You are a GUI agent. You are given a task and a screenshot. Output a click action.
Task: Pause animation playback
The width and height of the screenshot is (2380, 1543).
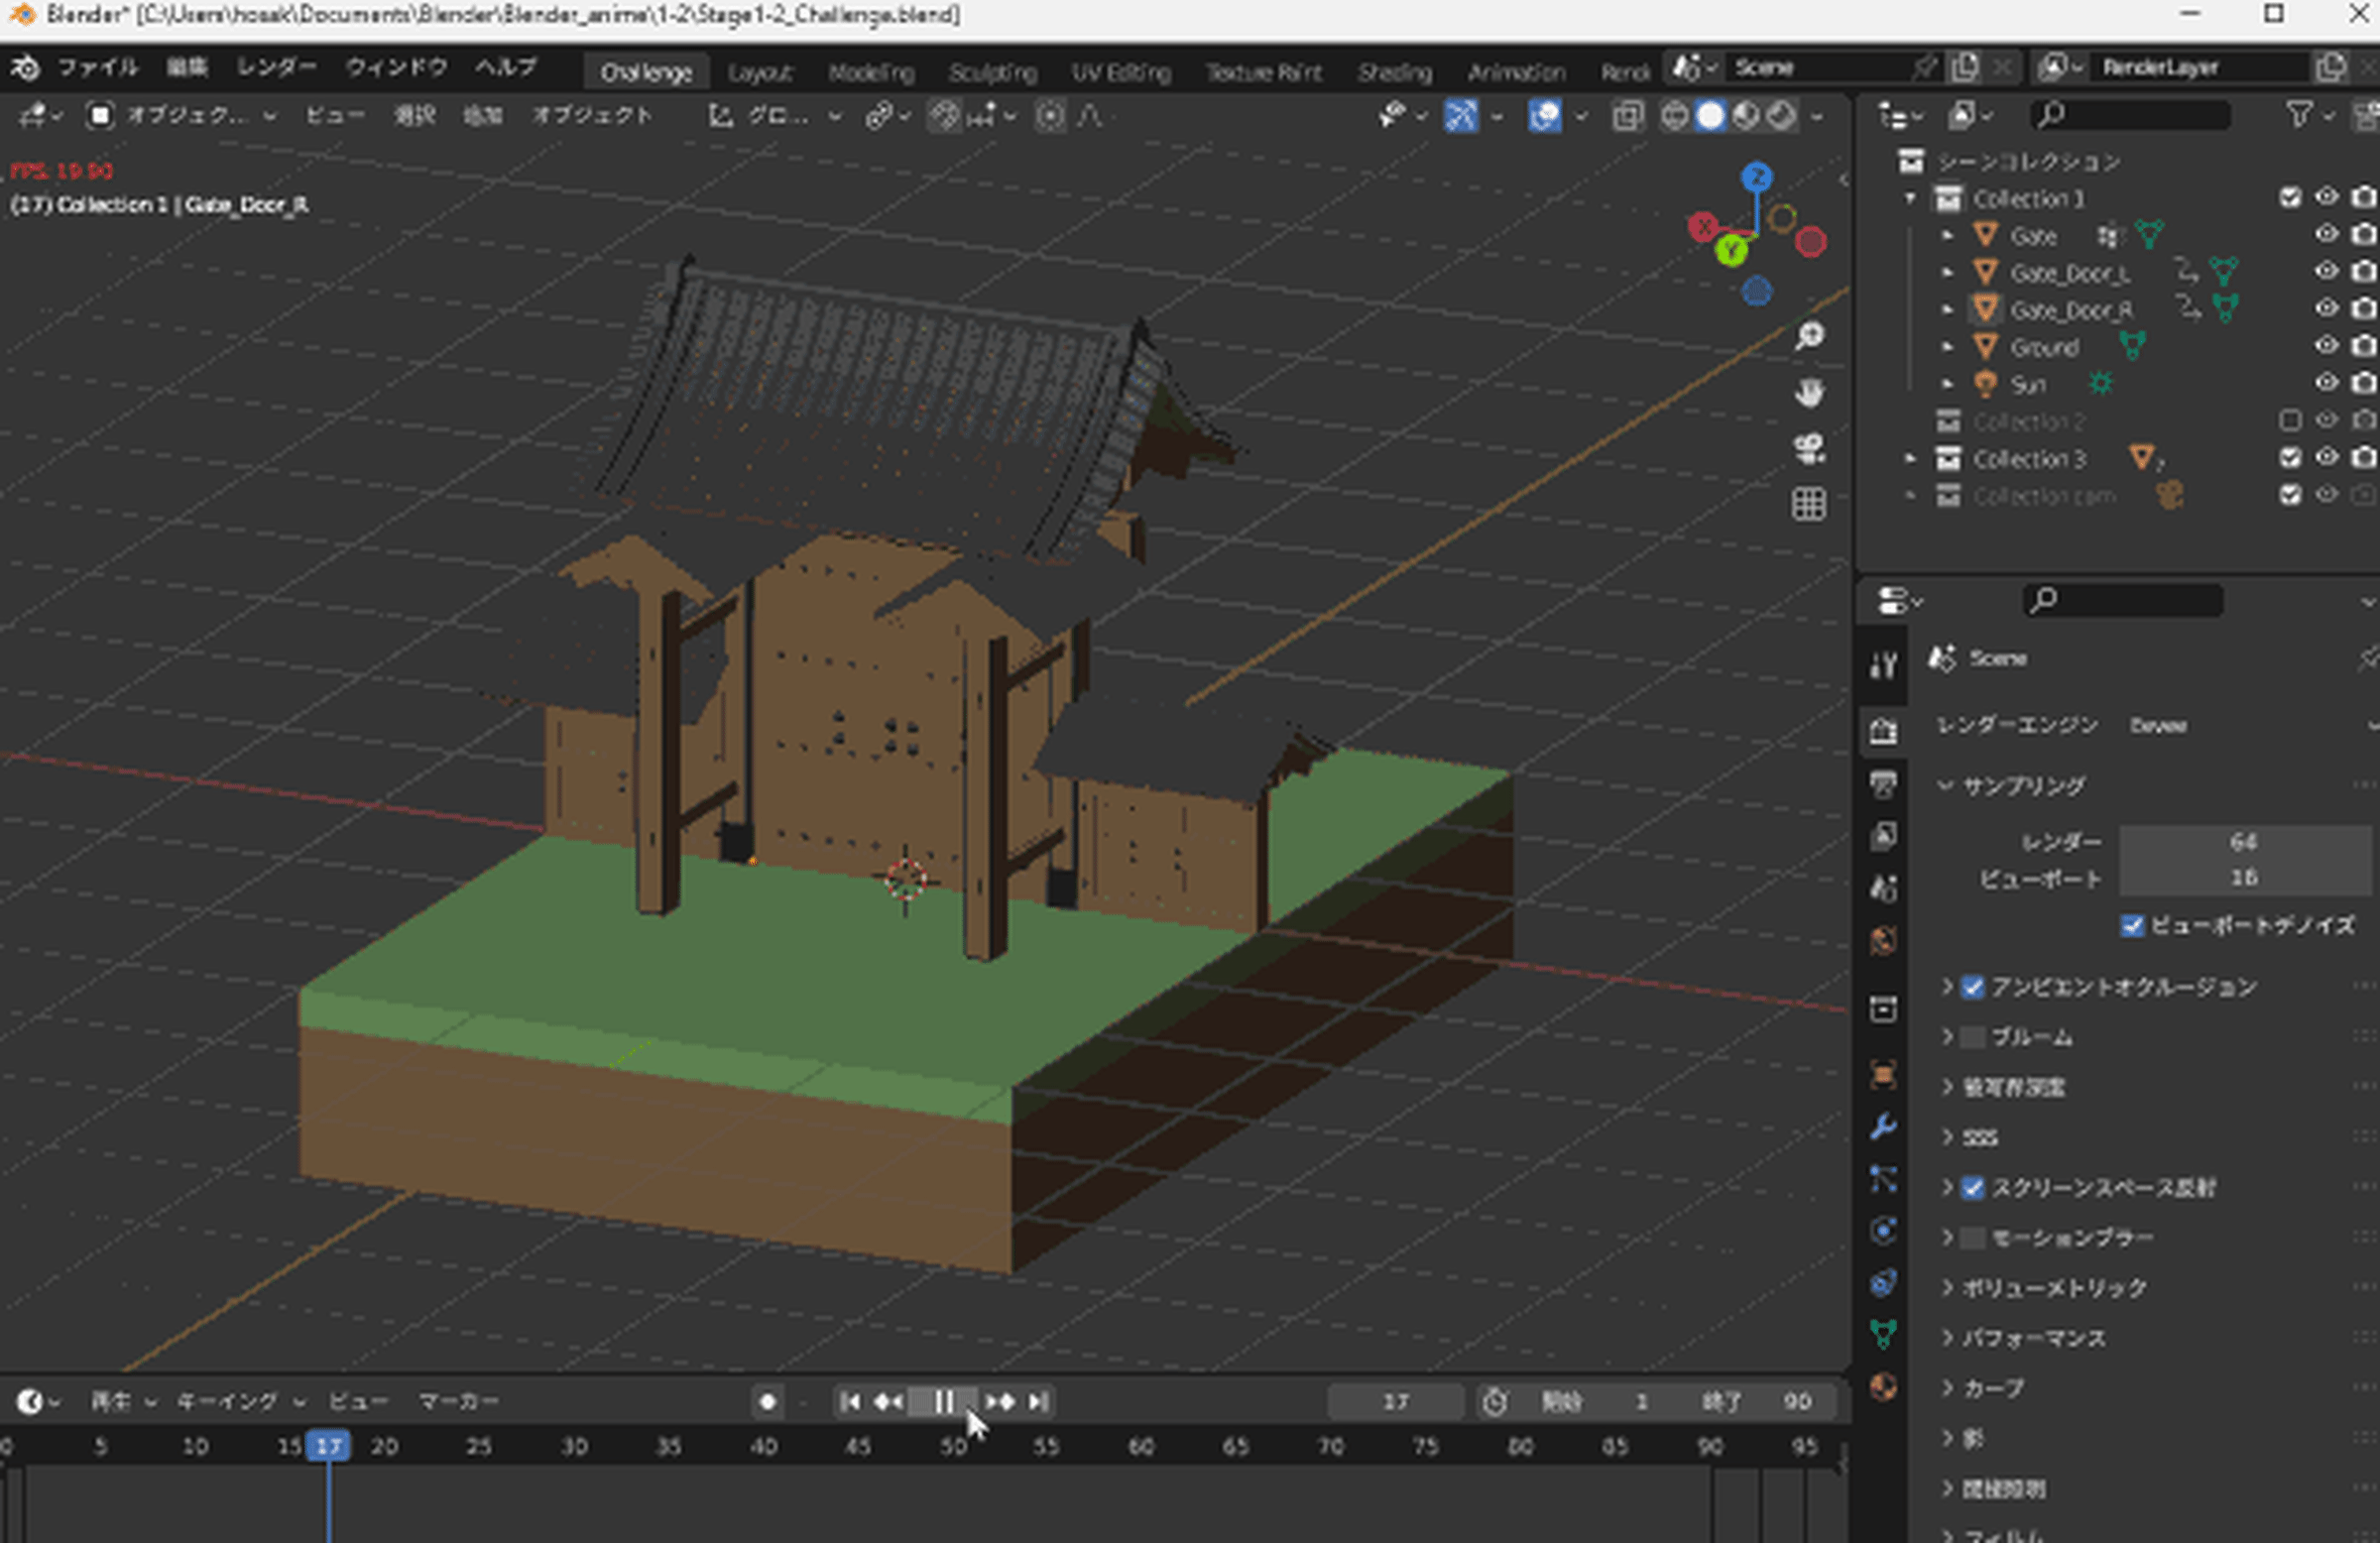(943, 1402)
